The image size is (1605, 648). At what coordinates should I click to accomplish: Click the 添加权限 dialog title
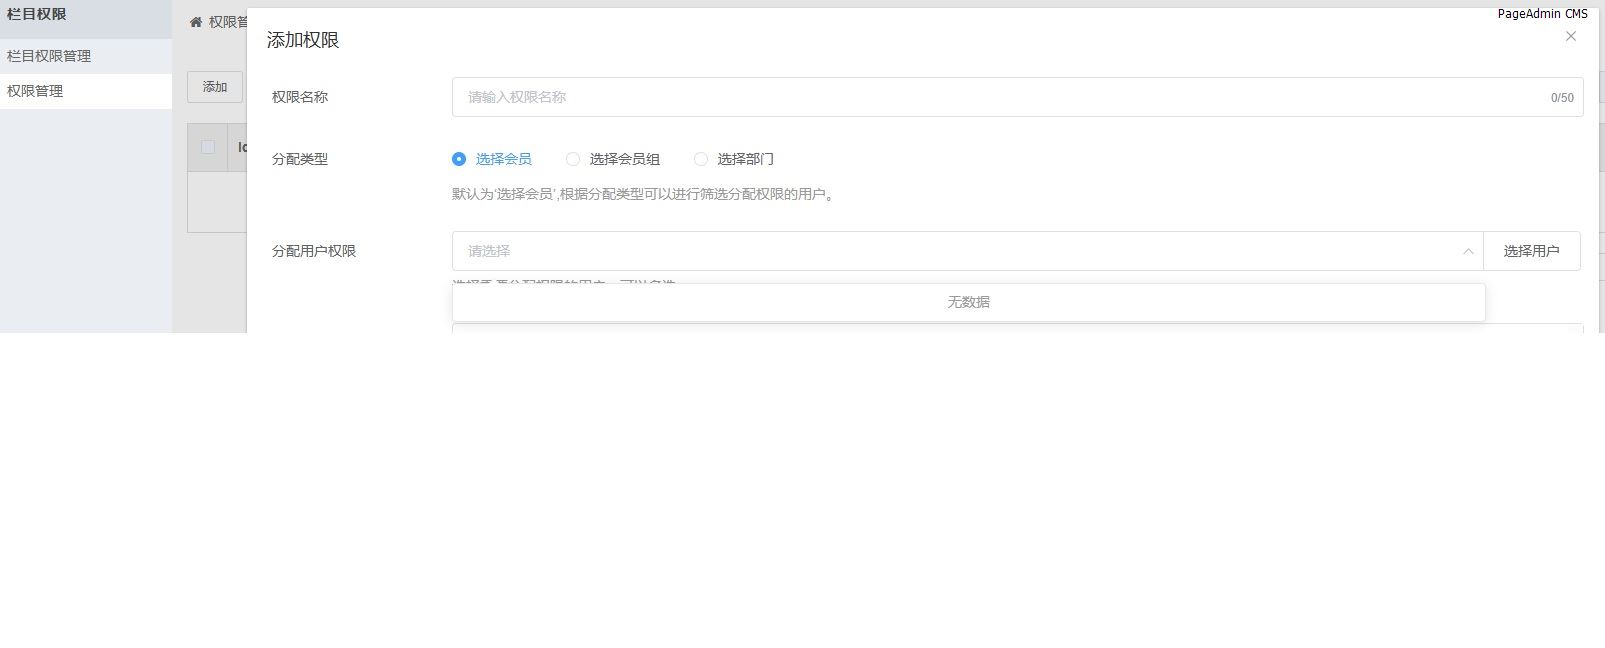tap(303, 40)
